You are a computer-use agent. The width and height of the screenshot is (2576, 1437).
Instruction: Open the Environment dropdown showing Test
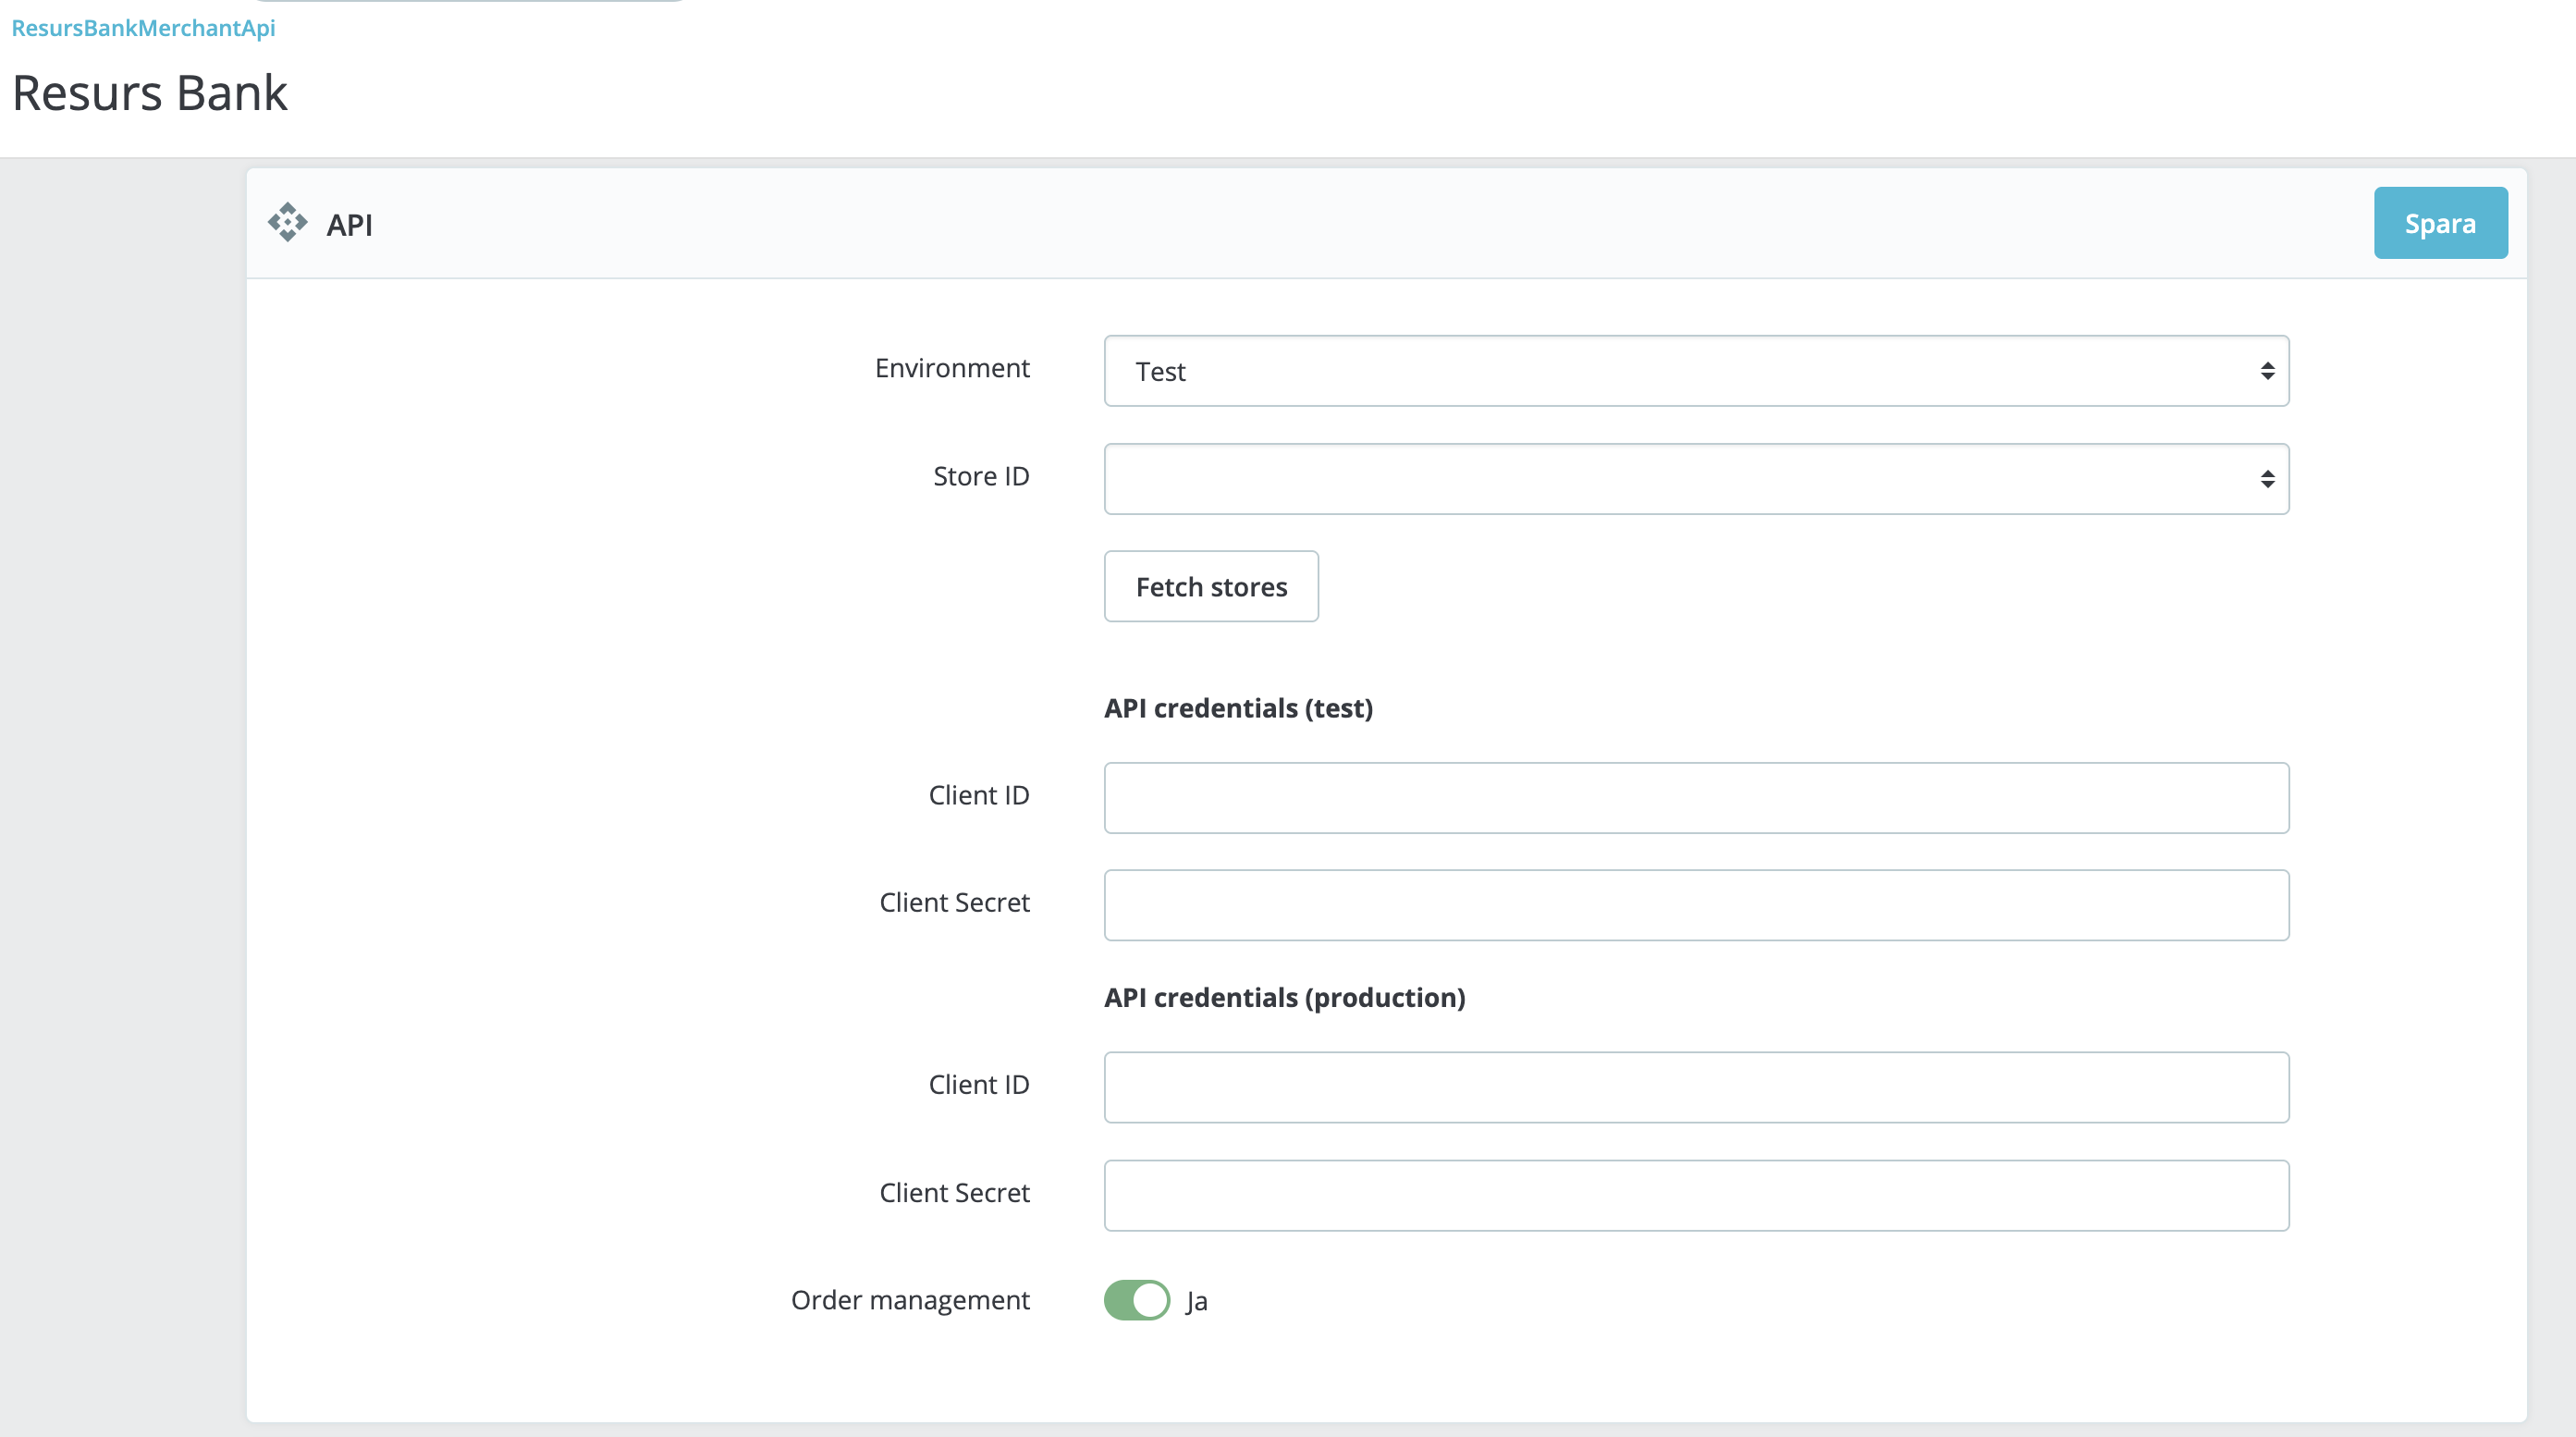click(1696, 371)
